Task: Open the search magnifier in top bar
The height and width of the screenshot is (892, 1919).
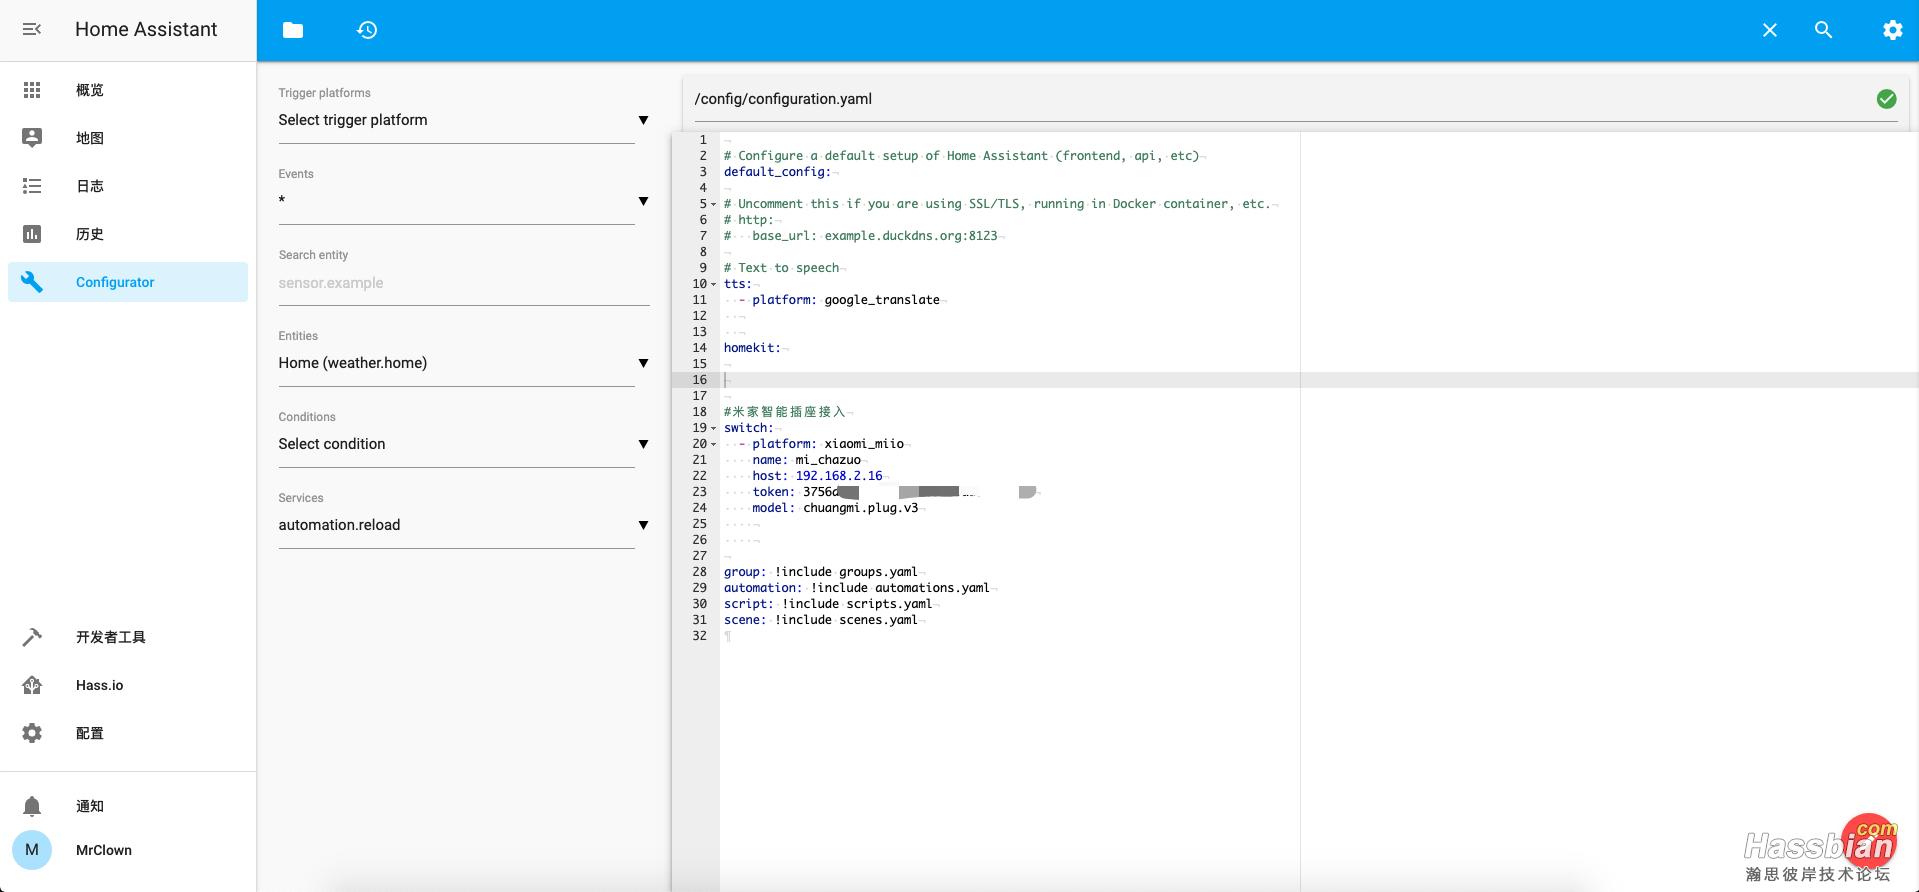Action: pyautogui.click(x=1824, y=30)
